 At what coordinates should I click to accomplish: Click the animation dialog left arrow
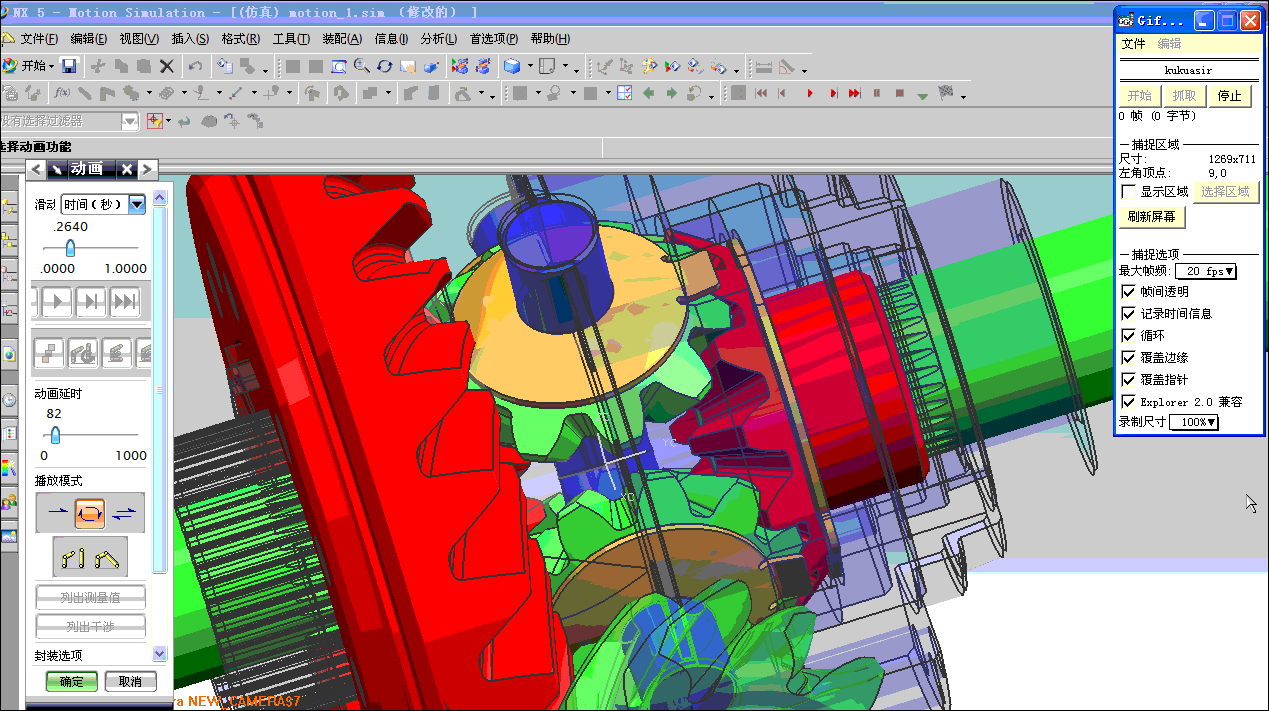[36, 169]
